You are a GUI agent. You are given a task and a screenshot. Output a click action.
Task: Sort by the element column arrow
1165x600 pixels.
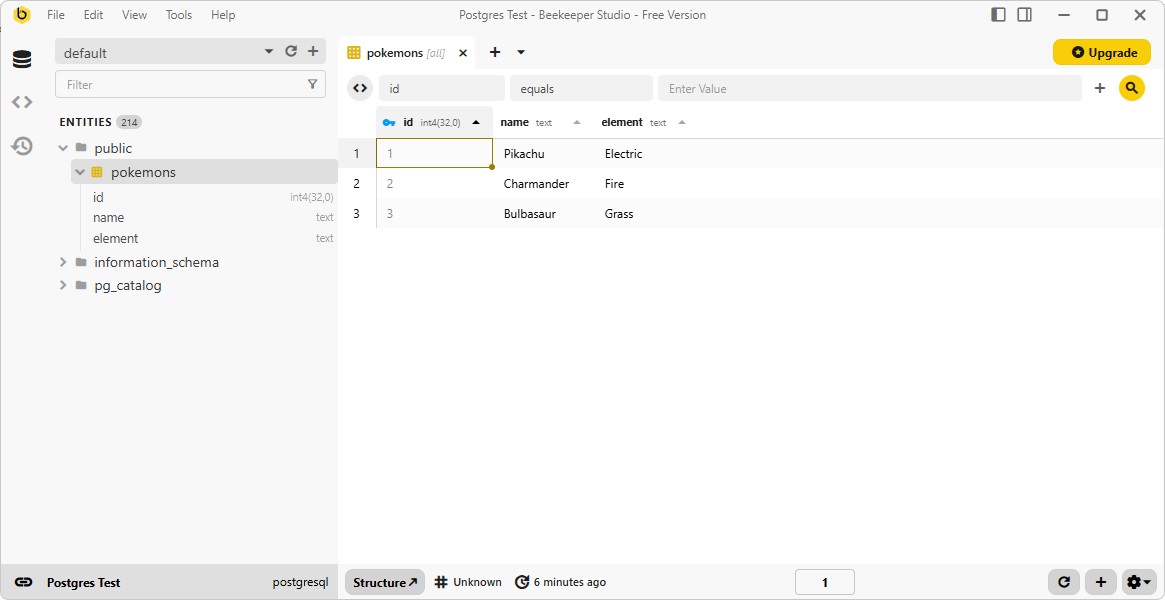[x=682, y=123]
